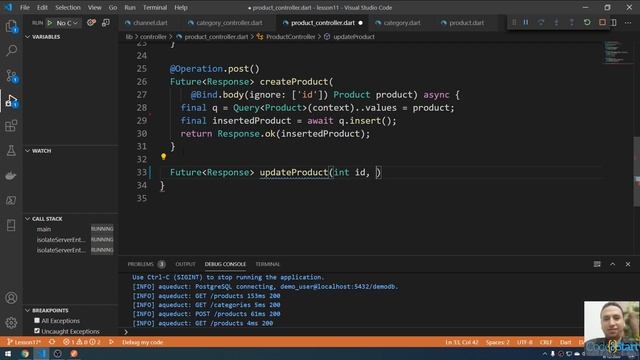
Task: Open the OUTPUT panel tab
Action: point(185,264)
